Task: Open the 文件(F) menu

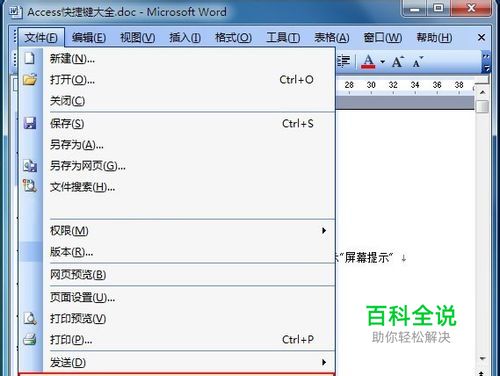Action: pyautogui.click(x=41, y=38)
